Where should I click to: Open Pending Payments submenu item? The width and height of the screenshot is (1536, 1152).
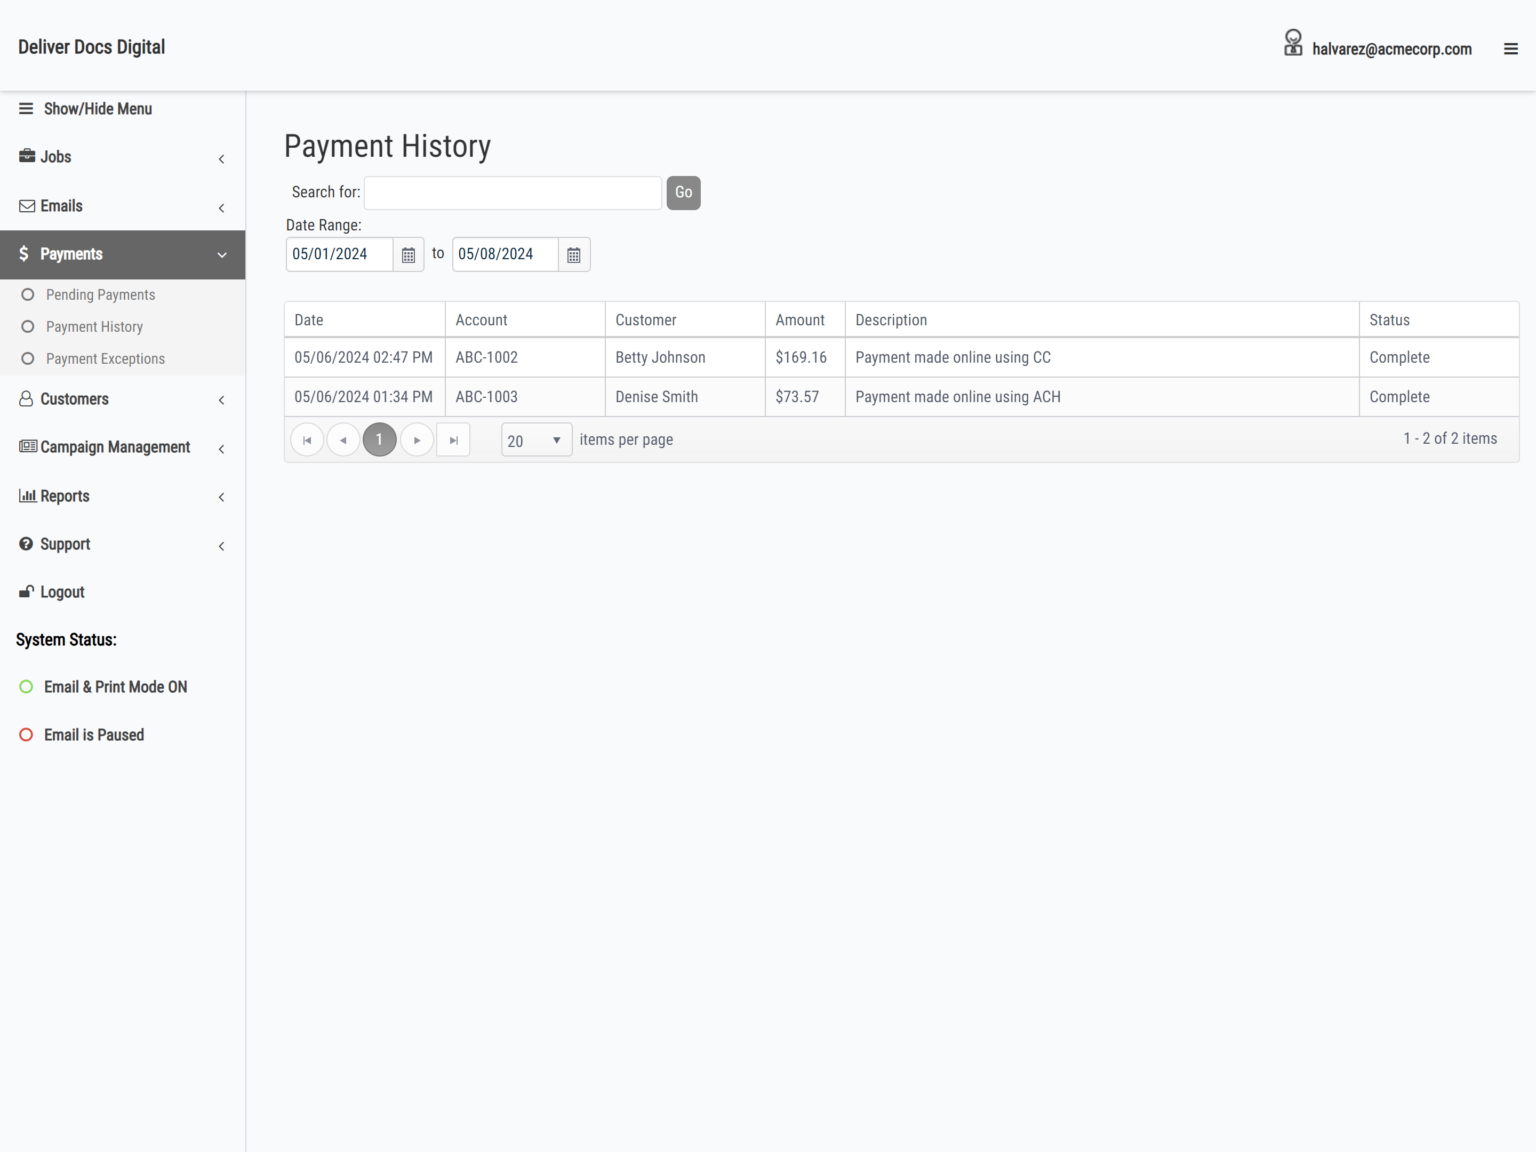(100, 295)
